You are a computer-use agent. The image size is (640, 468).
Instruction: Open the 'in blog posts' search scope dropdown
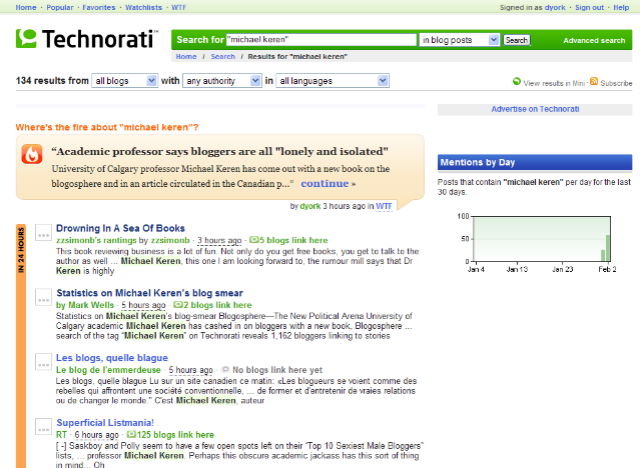tap(459, 40)
